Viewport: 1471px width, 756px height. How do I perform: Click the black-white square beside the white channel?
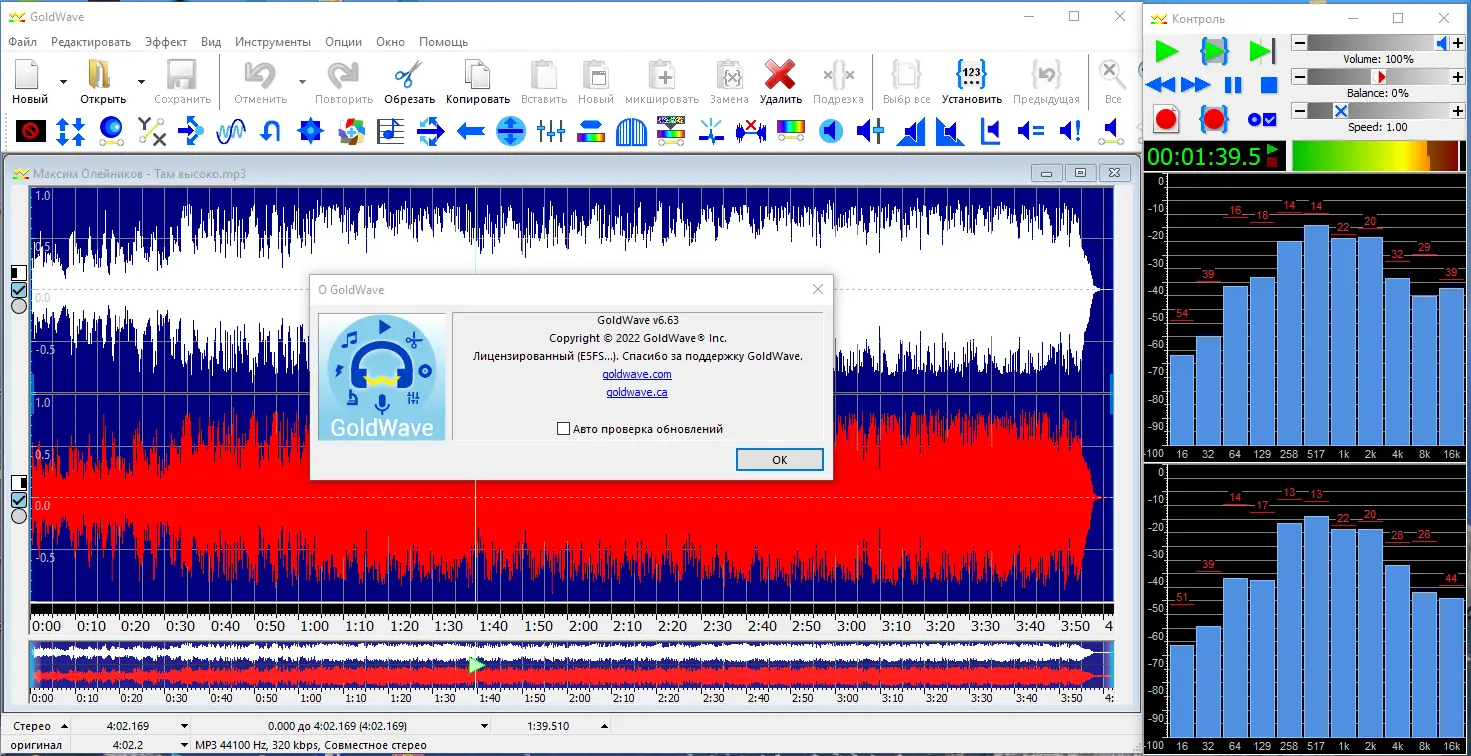pos(18,273)
